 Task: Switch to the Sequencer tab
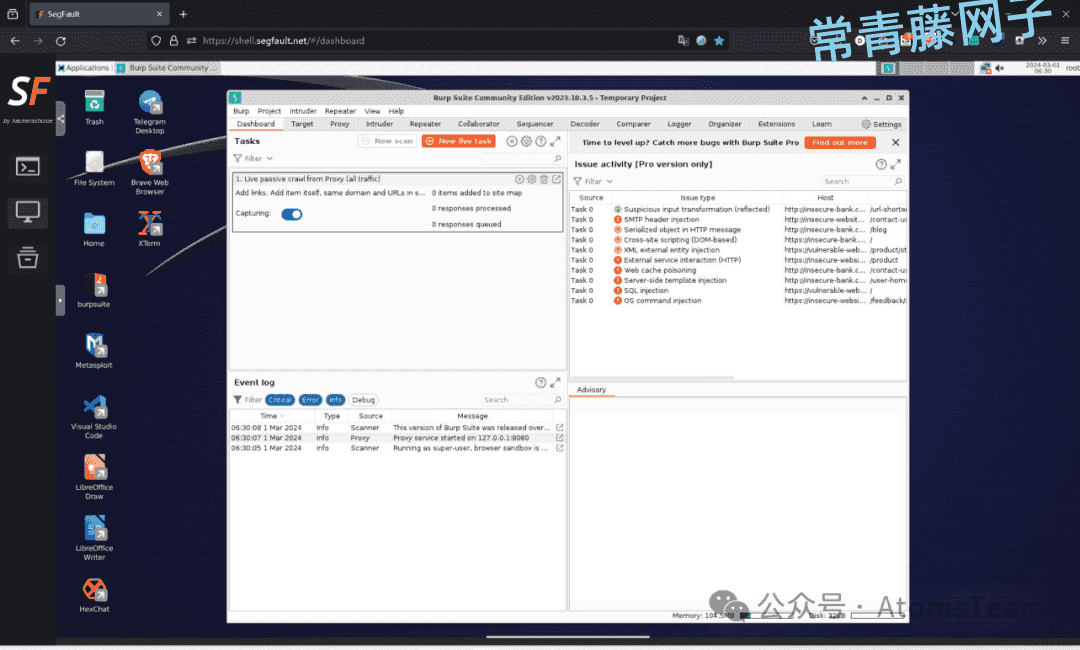[x=535, y=124]
